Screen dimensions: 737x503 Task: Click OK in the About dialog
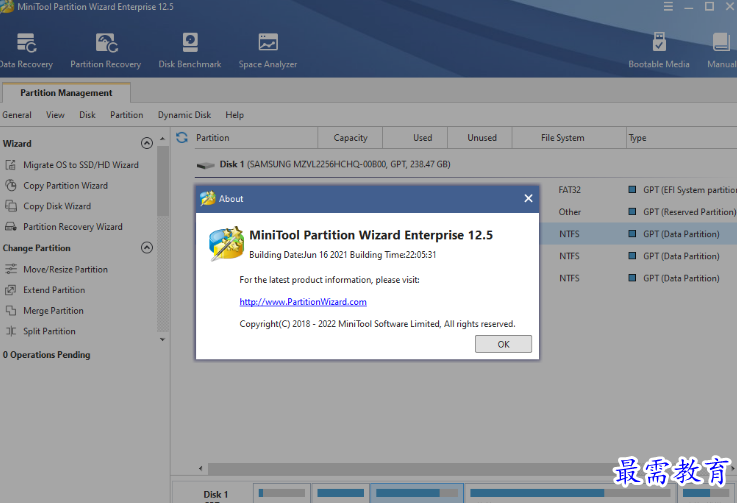pyautogui.click(x=503, y=344)
